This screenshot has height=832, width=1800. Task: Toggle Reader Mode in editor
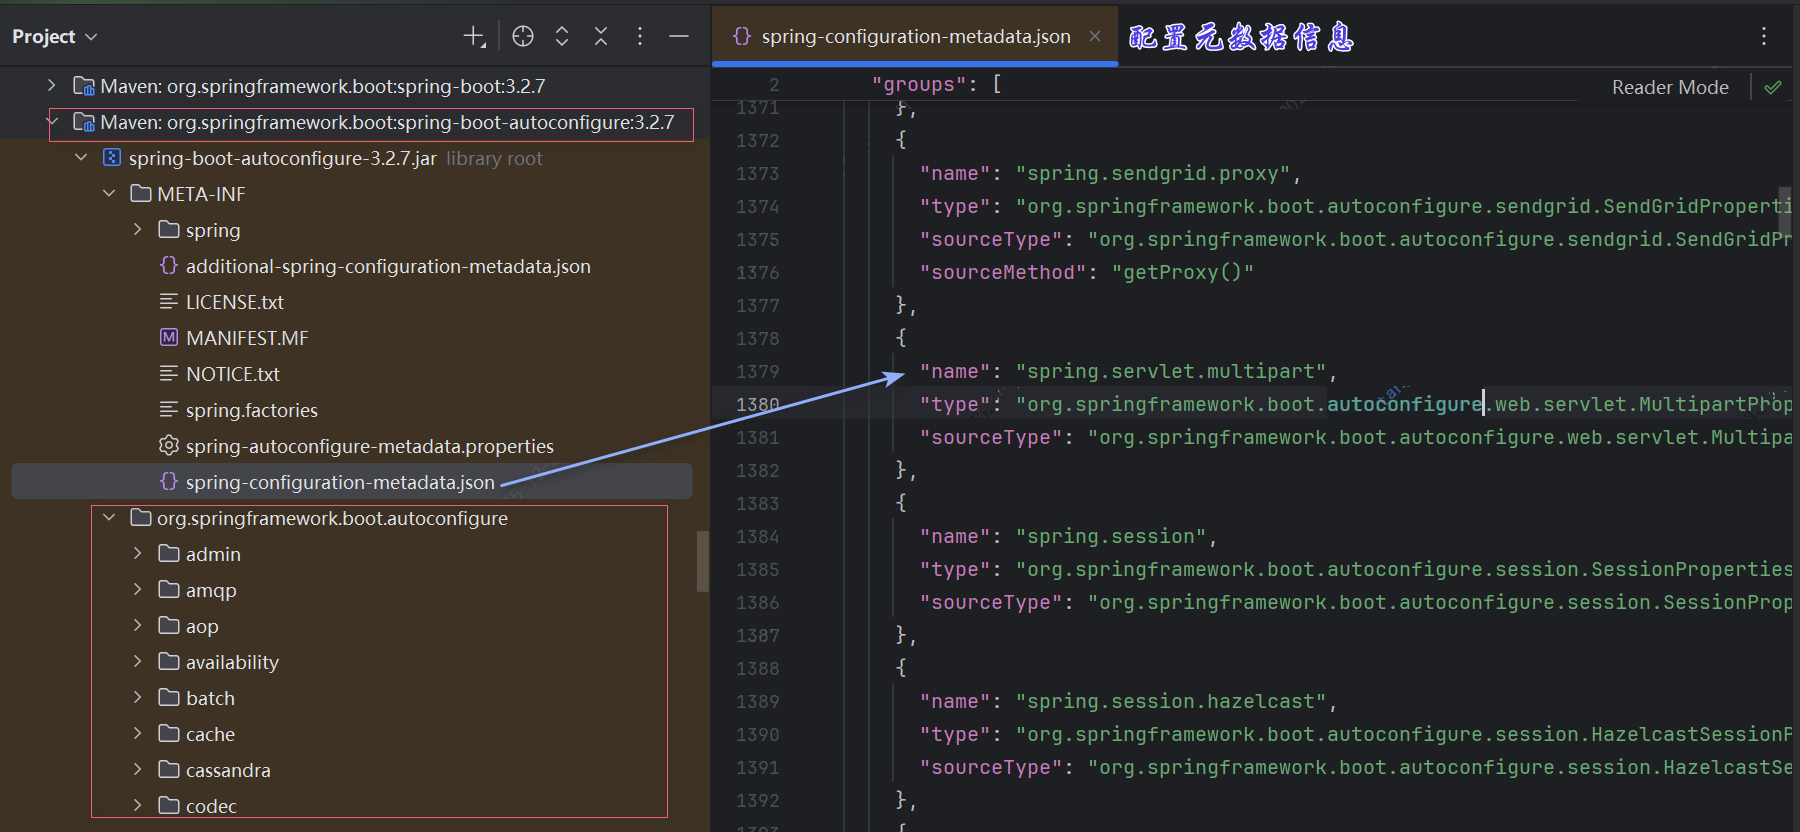[1670, 87]
